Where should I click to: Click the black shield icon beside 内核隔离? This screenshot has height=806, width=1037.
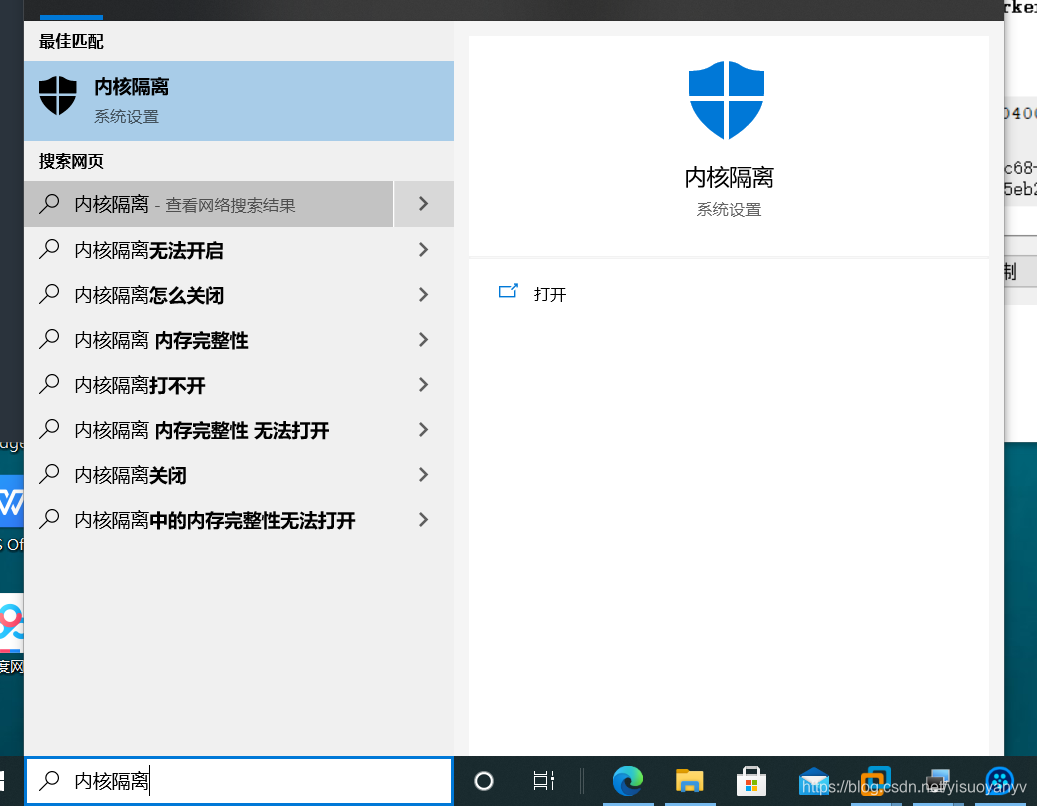pyautogui.click(x=58, y=95)
